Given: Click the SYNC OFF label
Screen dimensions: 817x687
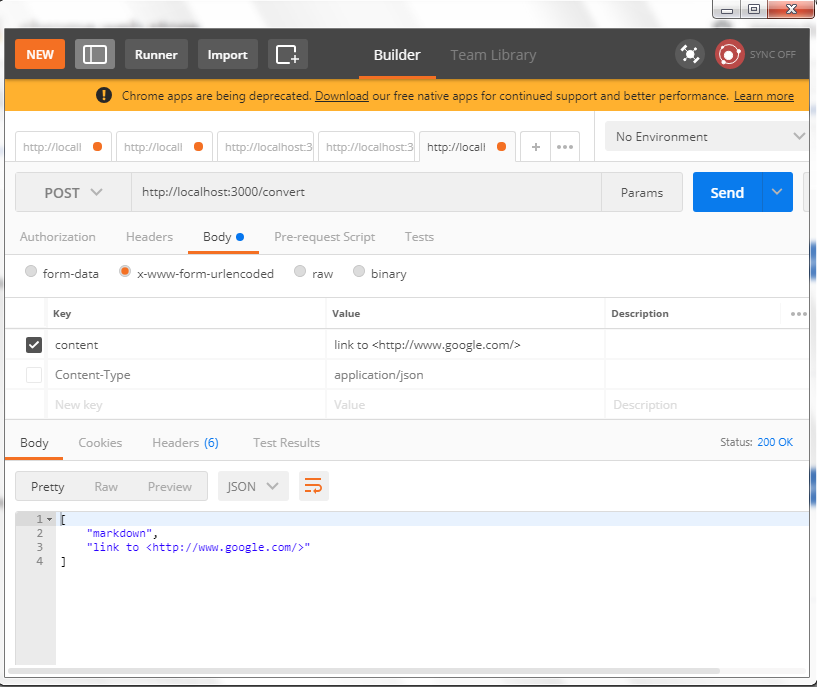Looking at the screenshot, I should (x=772, y=55).
